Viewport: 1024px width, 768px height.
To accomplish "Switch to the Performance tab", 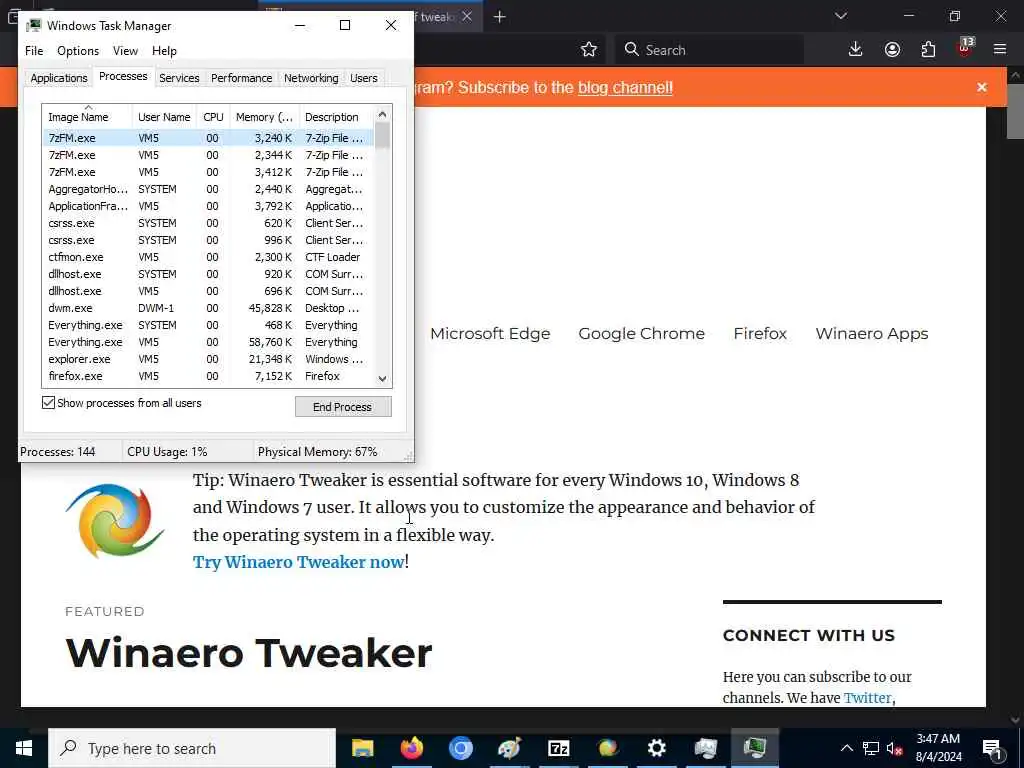I will [242, 78].
